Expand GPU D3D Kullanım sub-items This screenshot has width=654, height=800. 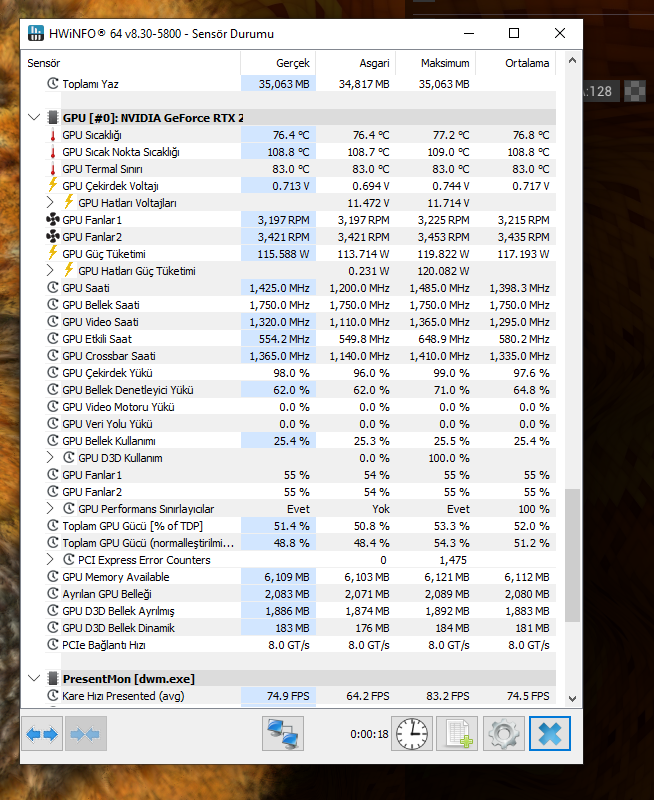point(50,458)
